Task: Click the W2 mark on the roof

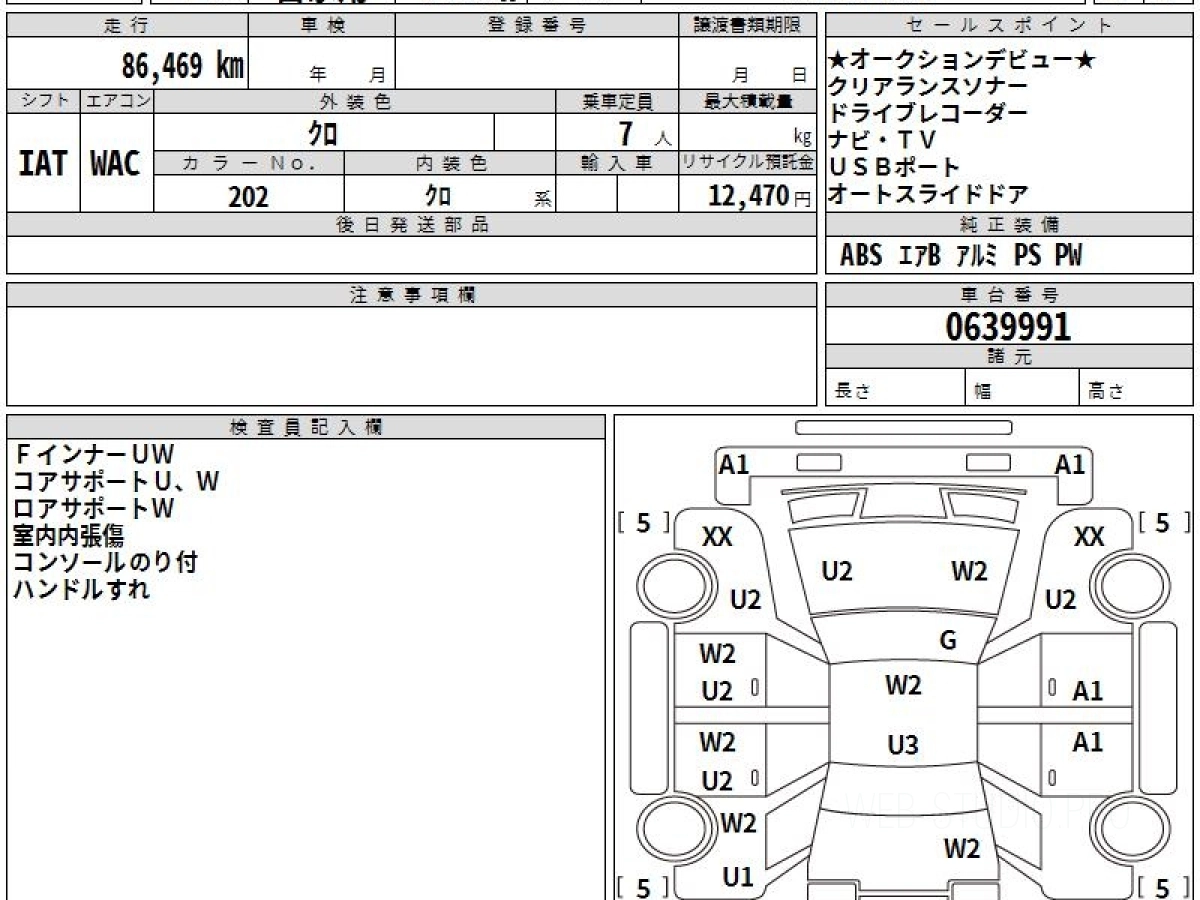Action: [903, 686]
